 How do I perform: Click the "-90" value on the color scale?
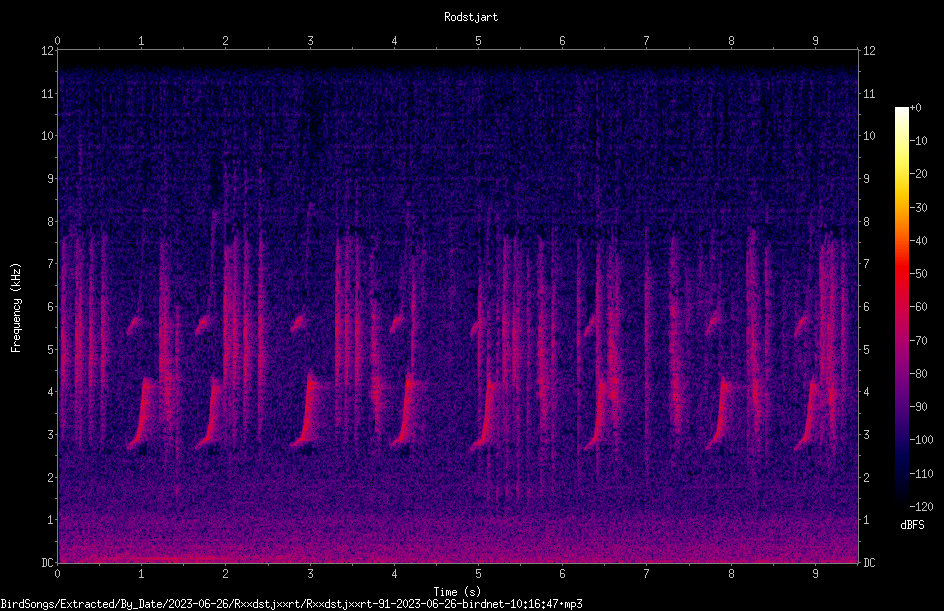918,407
